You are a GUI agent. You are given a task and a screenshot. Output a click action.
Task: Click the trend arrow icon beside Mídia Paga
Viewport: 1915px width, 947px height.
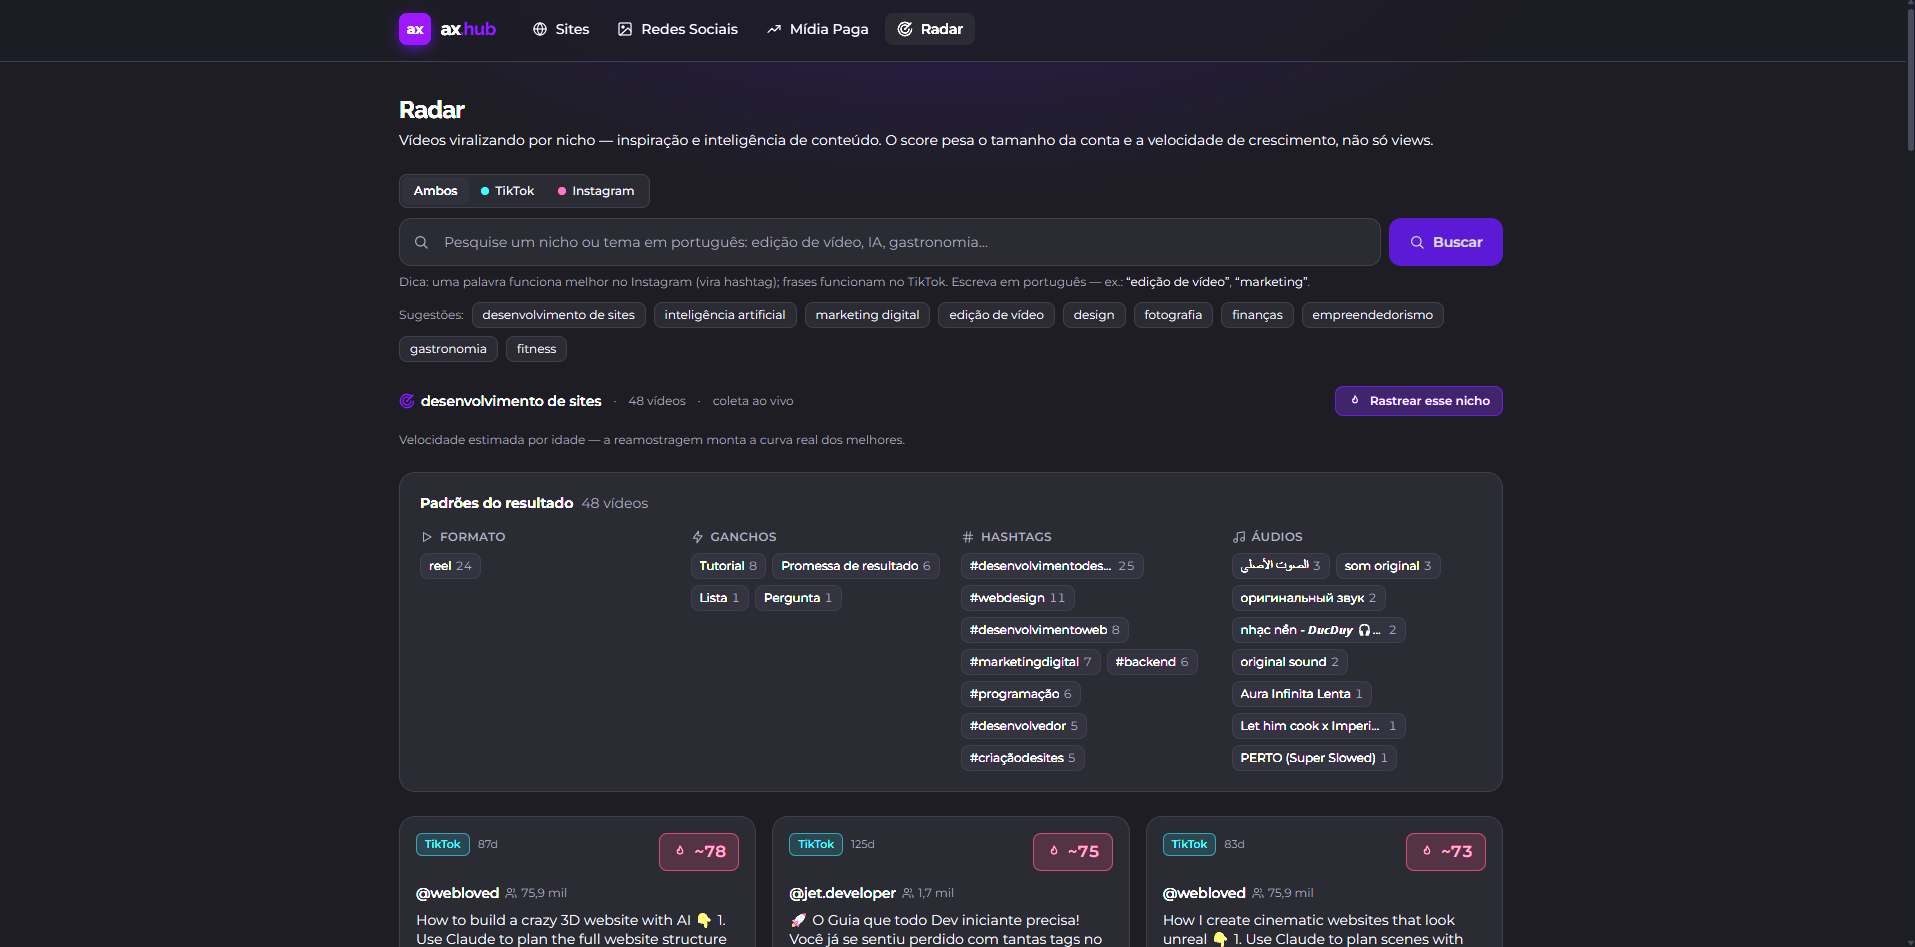pos(774,29)
